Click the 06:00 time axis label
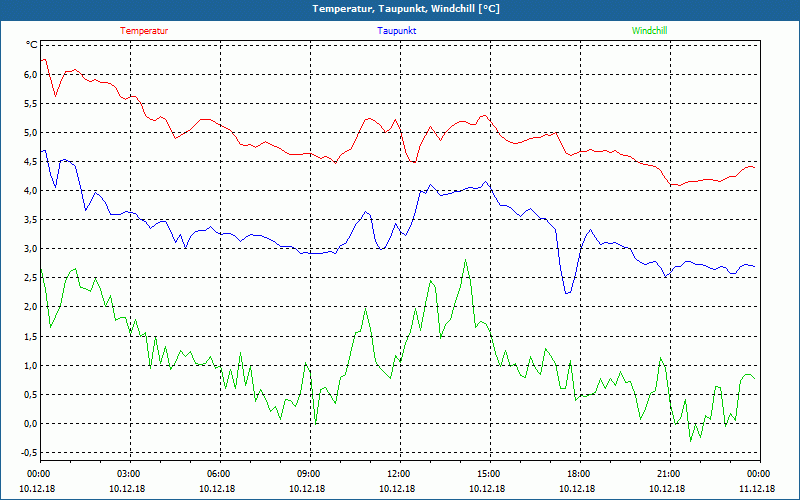 click(x=217, y=474)
